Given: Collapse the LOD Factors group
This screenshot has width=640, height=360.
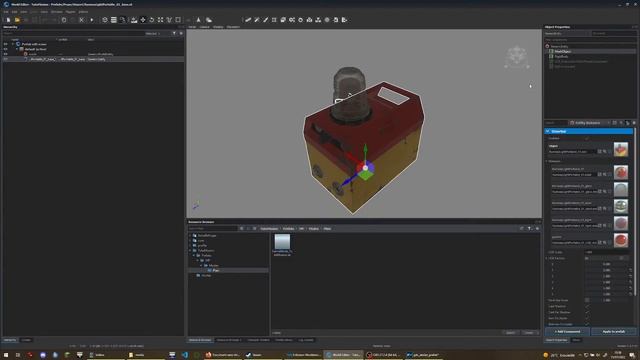Looking at the screenshot, I should (547, 258).
